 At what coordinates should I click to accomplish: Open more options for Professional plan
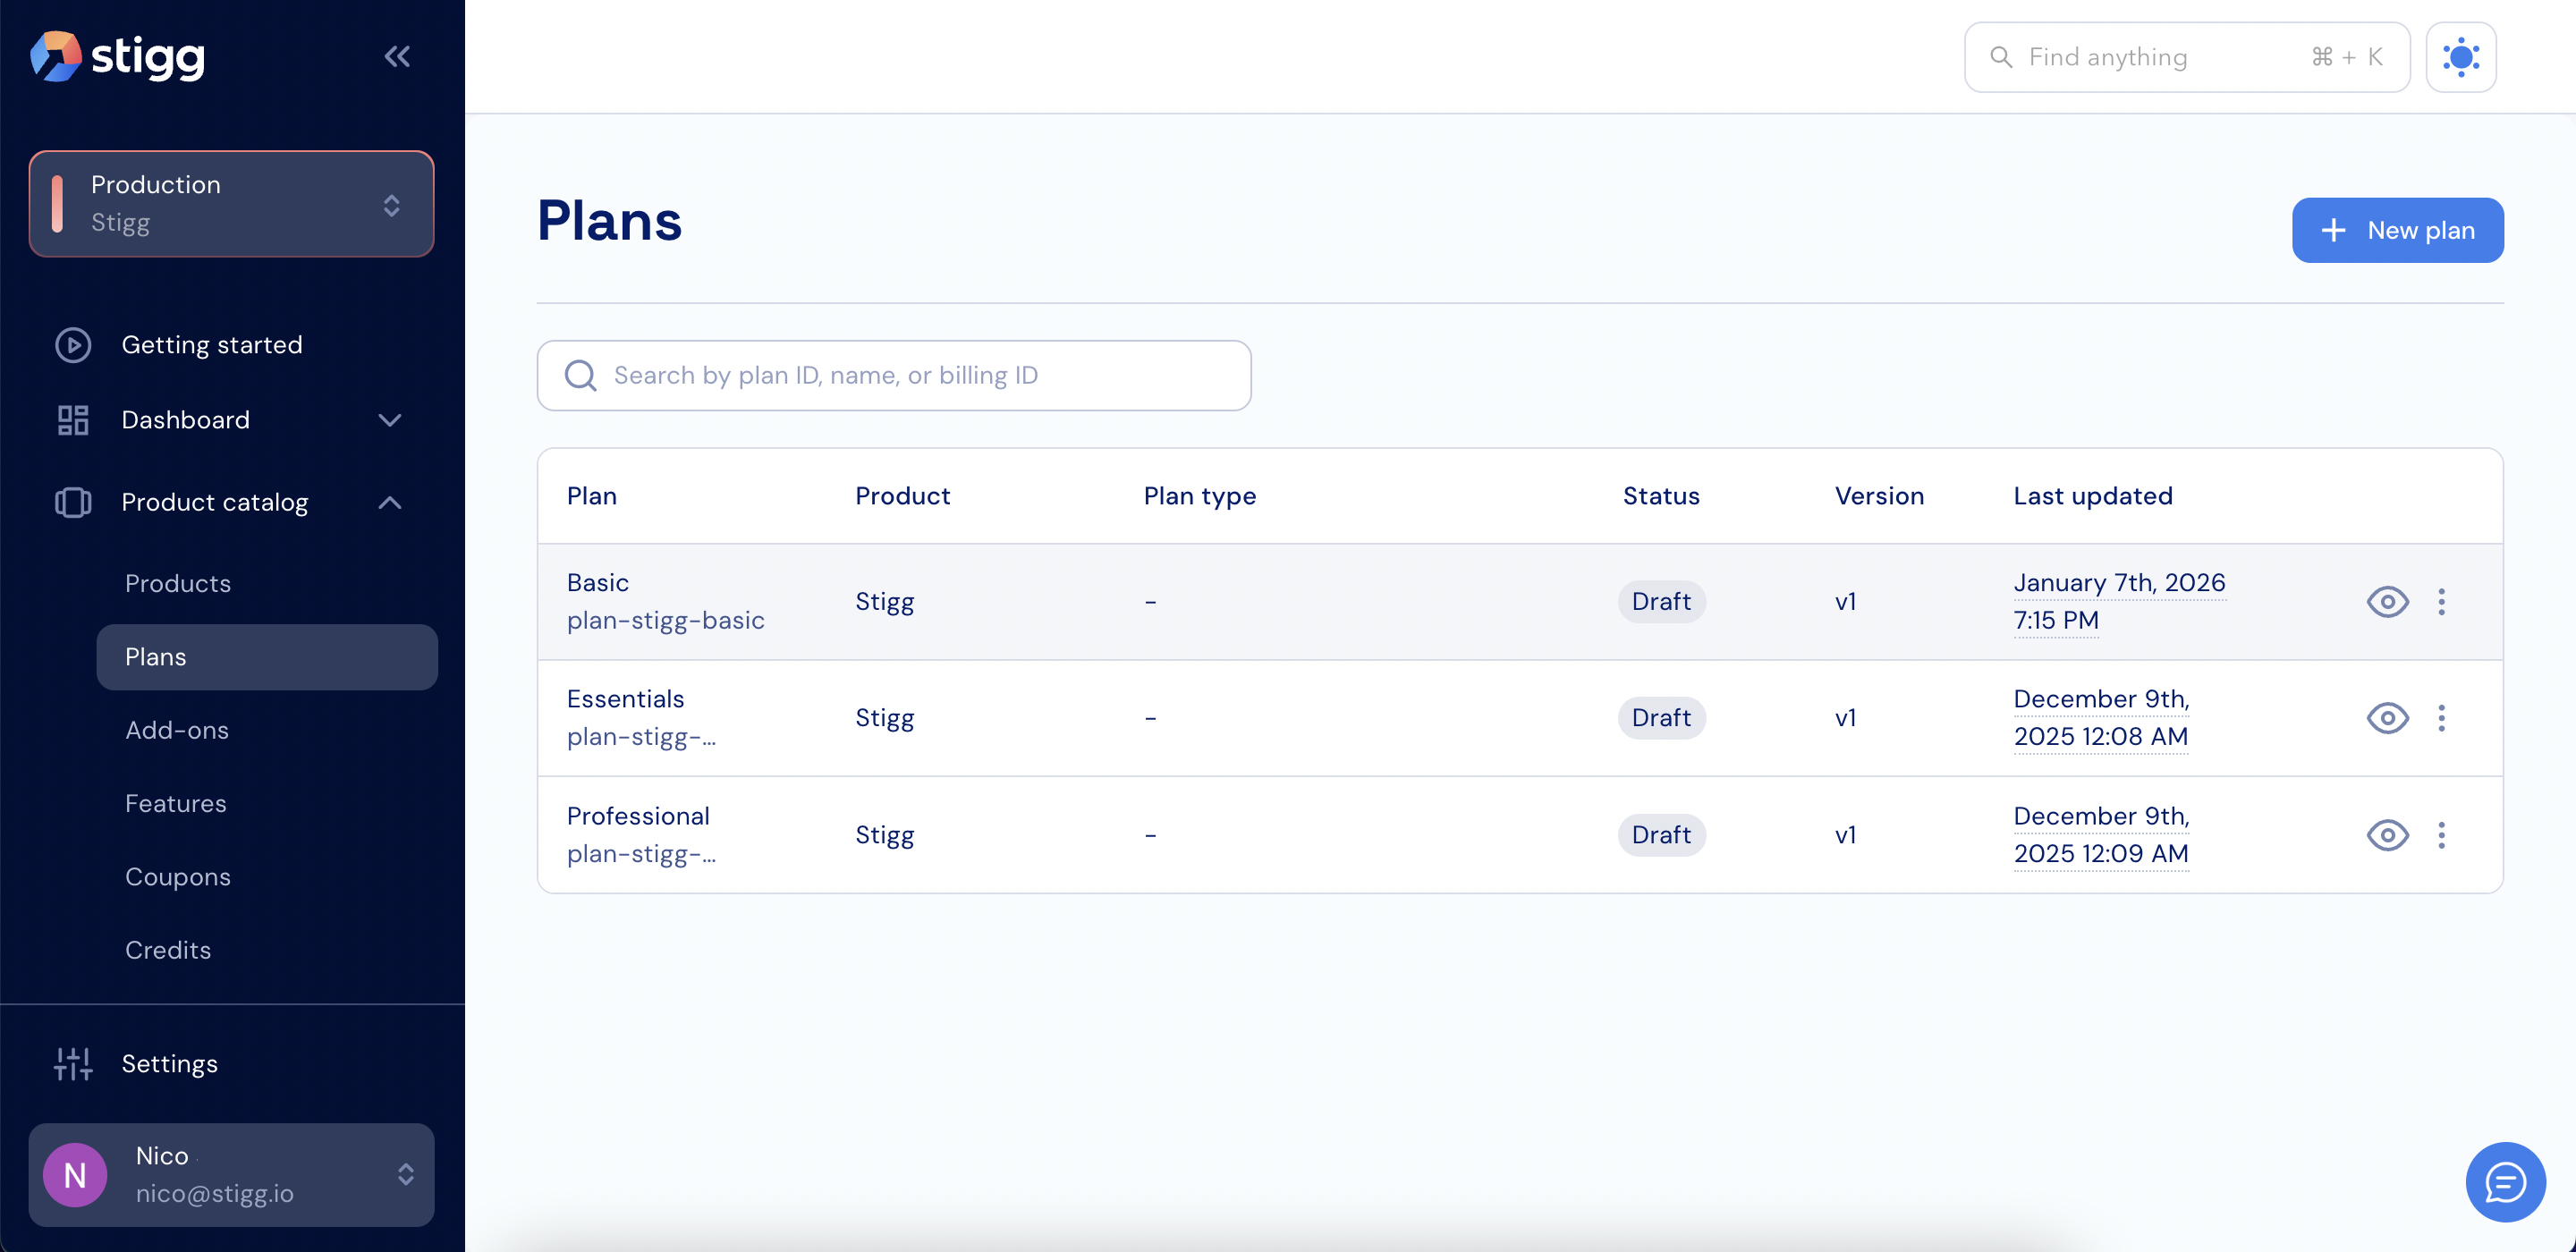point(2441,834)
